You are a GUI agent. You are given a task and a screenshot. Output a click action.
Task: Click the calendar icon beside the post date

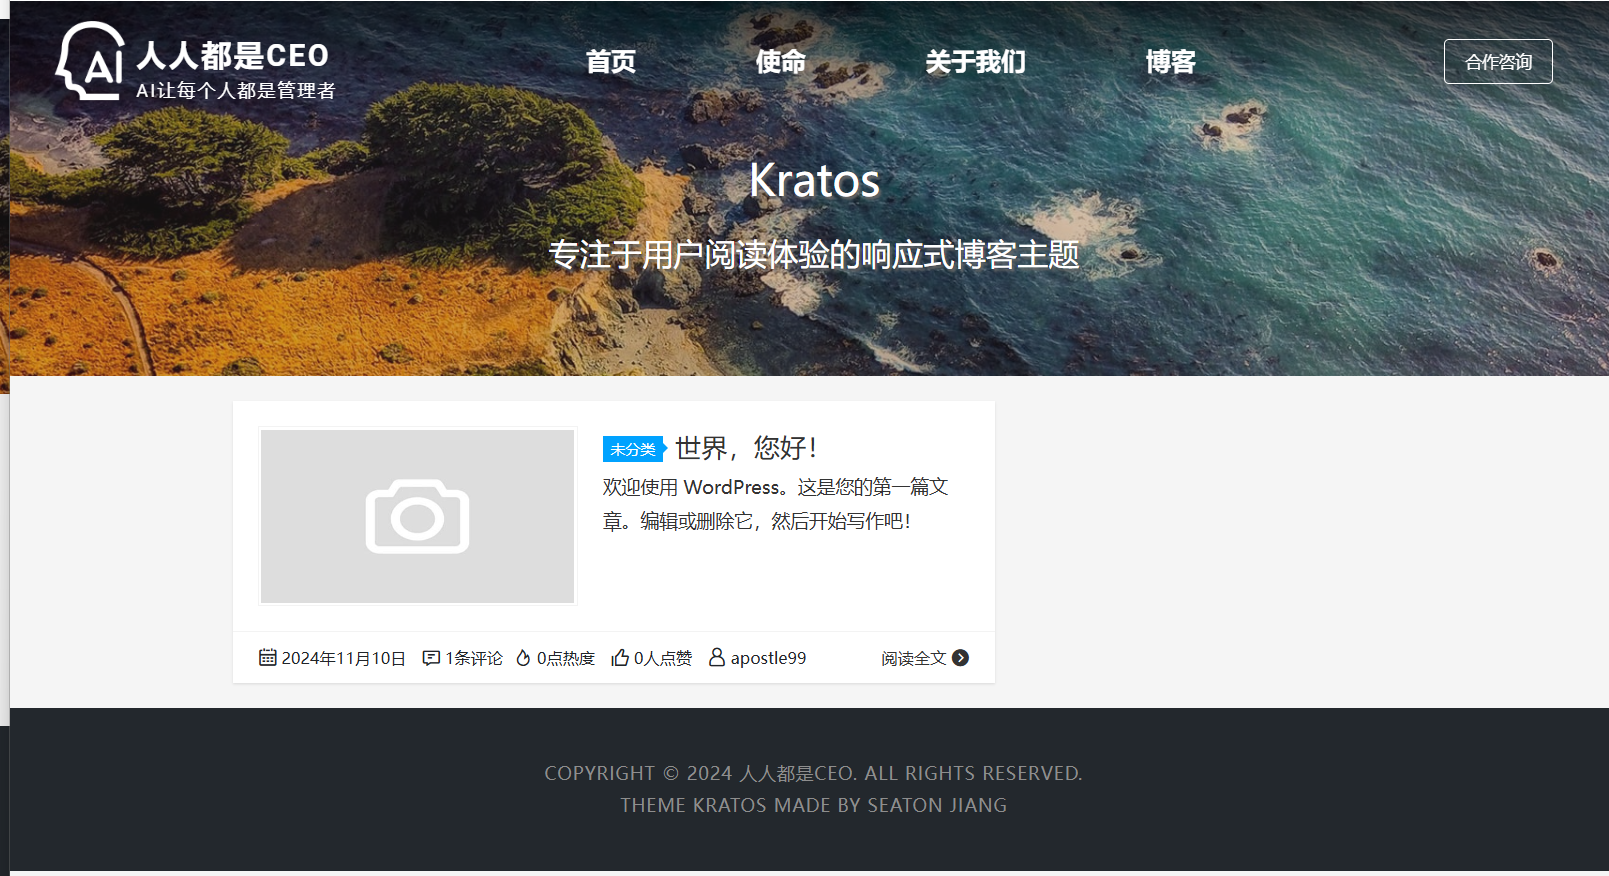pyautogui.click(x=267, y=657)
